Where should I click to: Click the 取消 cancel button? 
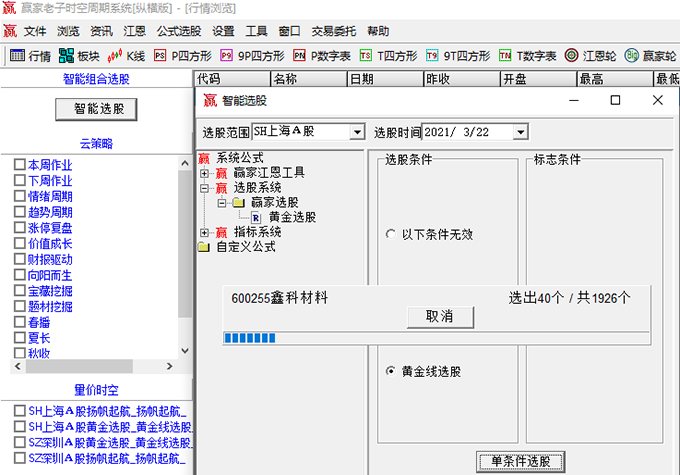click(439, 316)
